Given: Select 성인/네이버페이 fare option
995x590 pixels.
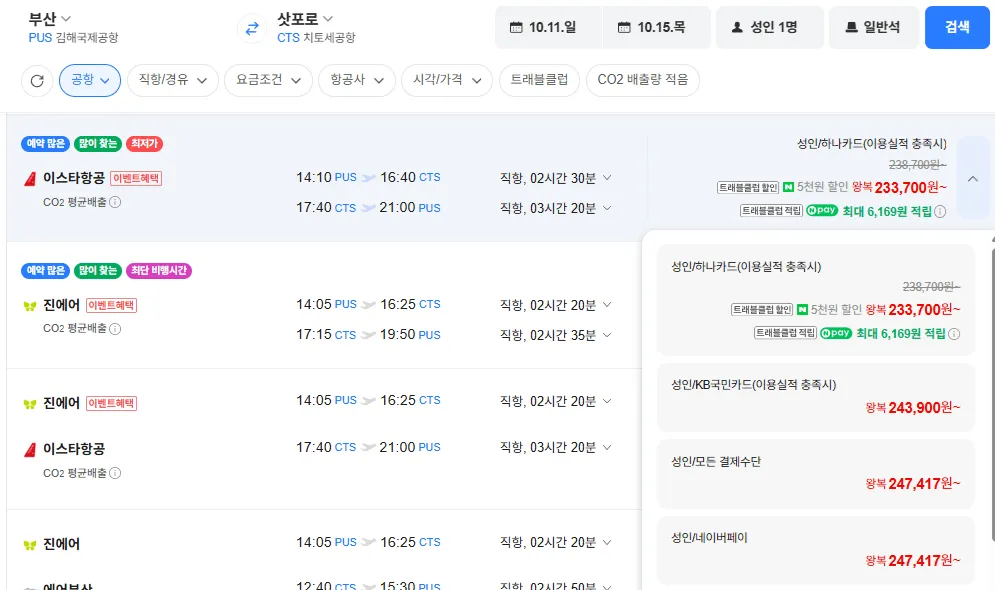Looking at the screenshot, I should point(815,550).
